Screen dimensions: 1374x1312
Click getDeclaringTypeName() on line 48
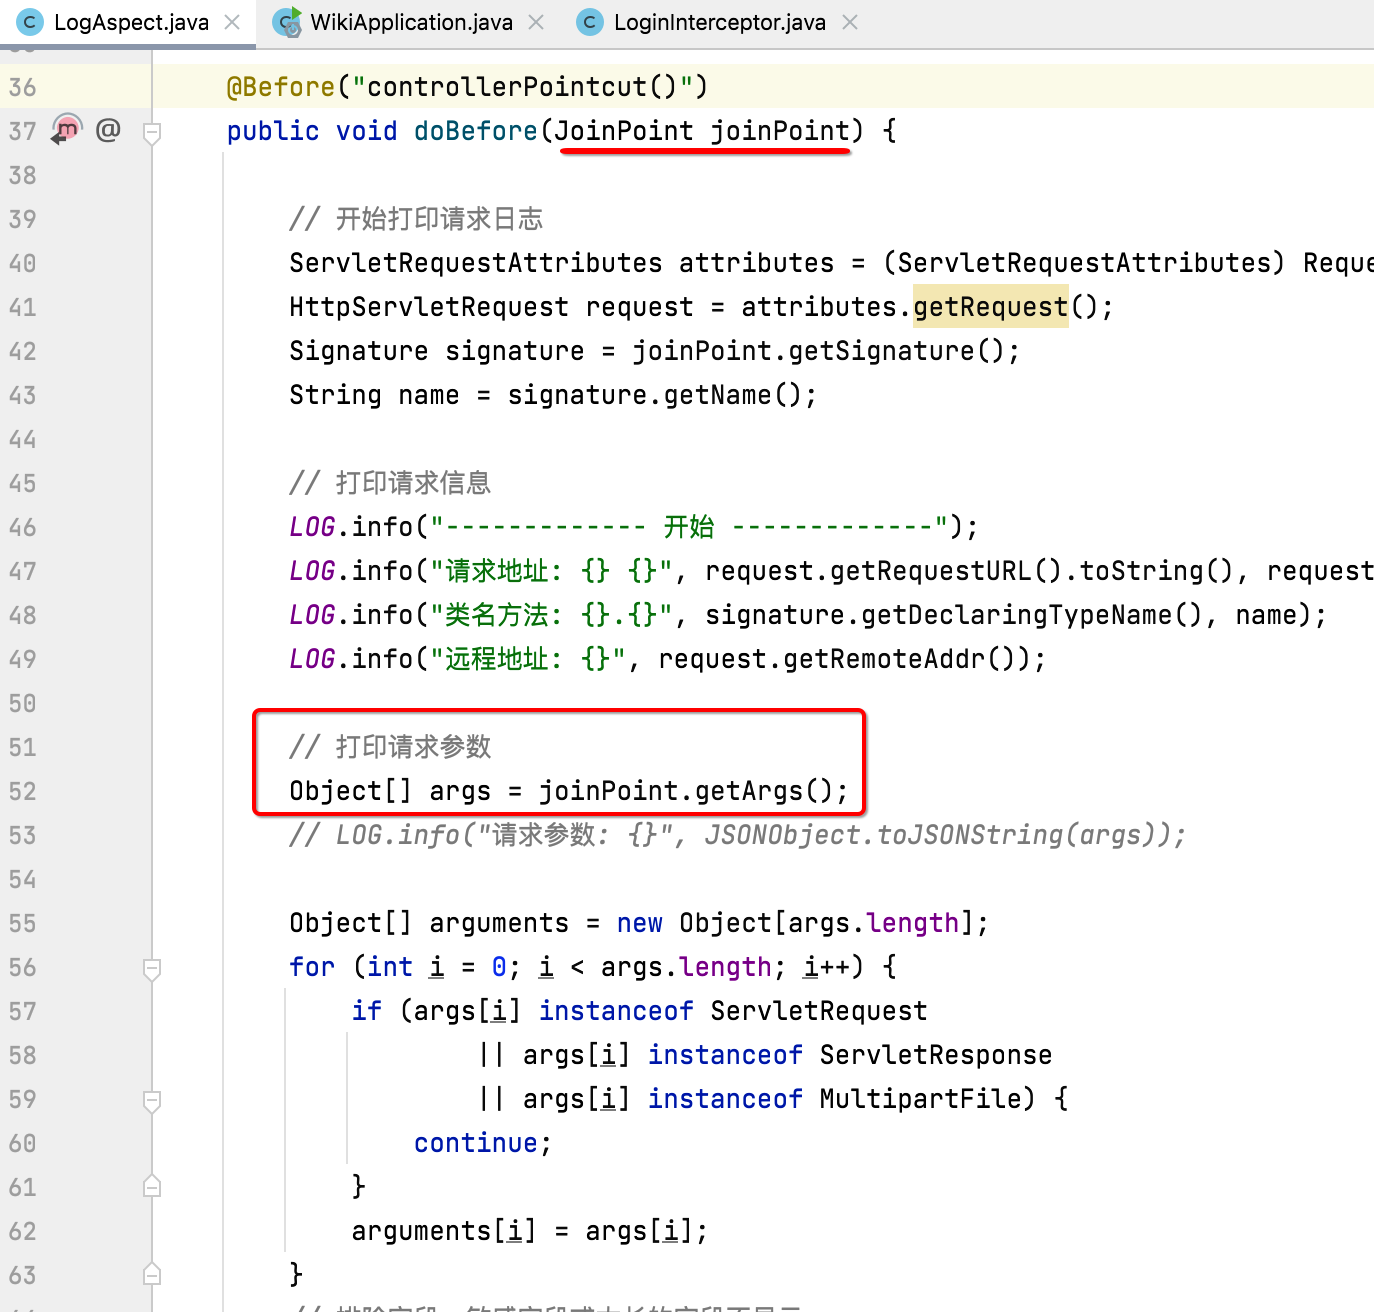(1033, 615)
